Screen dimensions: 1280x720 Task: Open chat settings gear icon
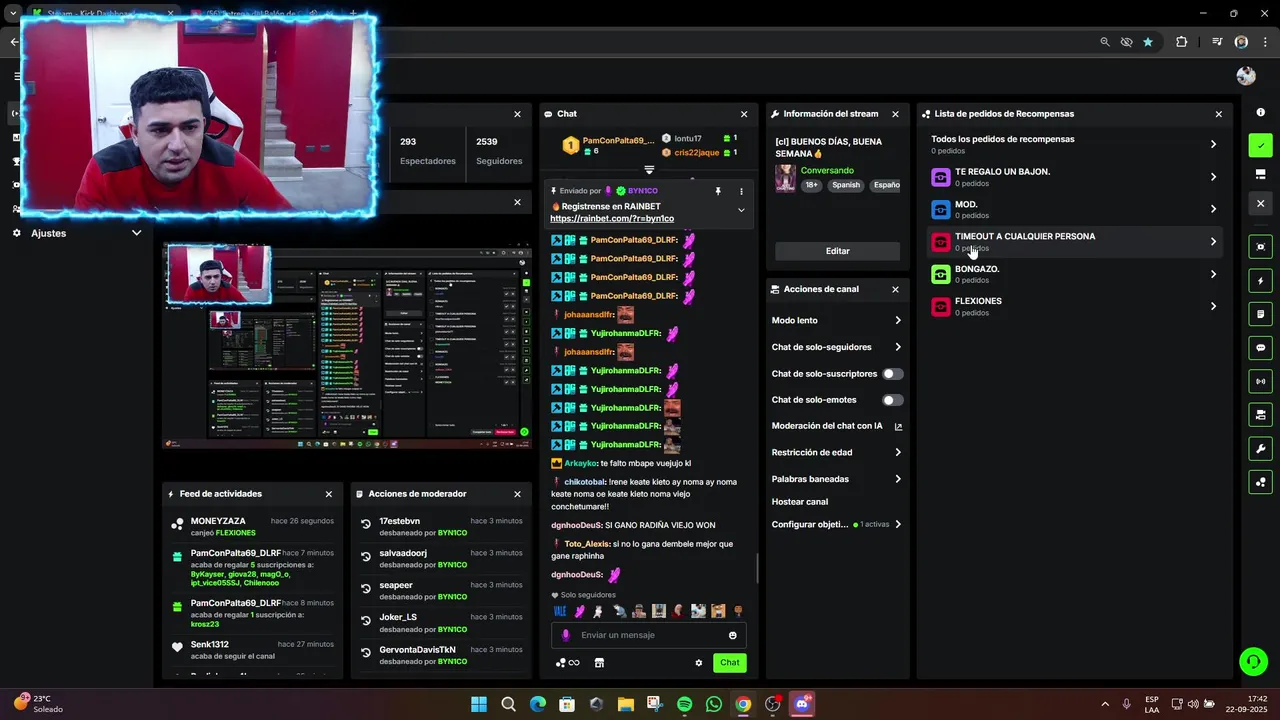click(x=699, y=663)
